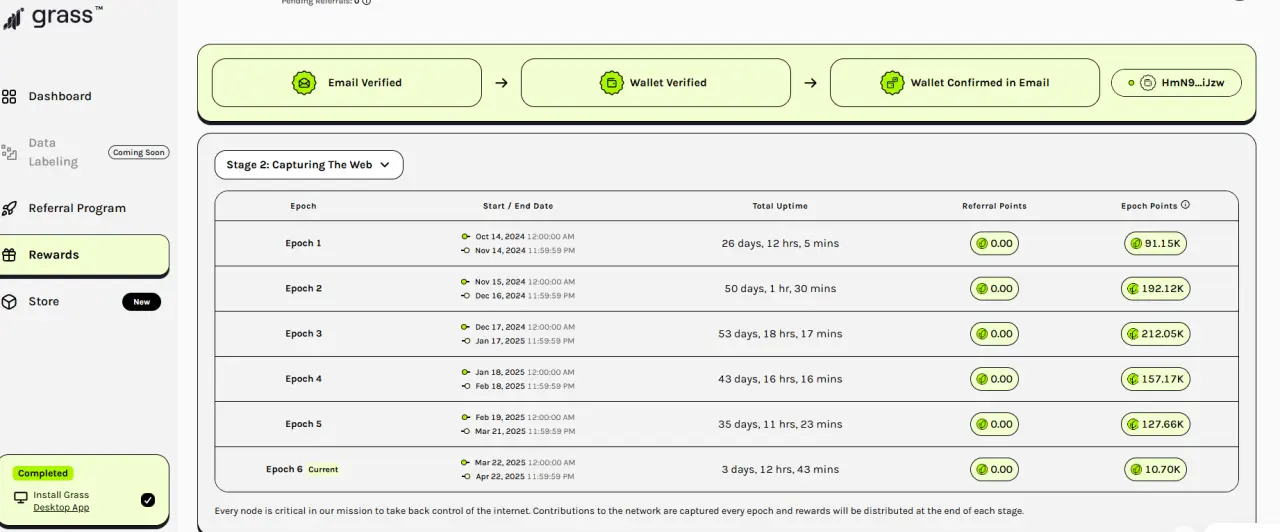Click Epoch 4 referral points 0.00 badge

(x=994, y=379)
